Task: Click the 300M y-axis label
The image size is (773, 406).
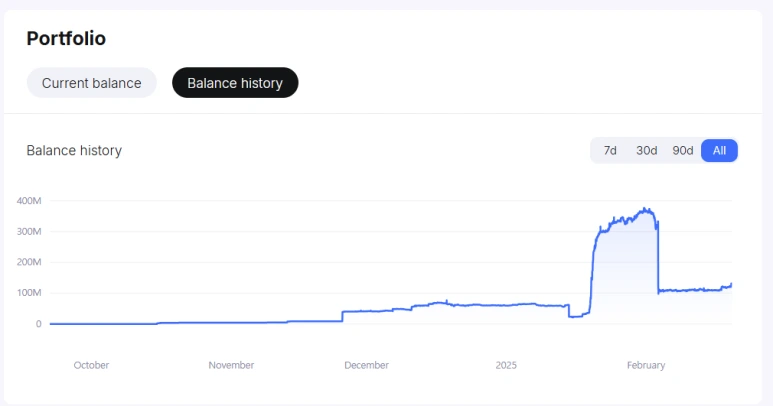Action: [29, 231]
